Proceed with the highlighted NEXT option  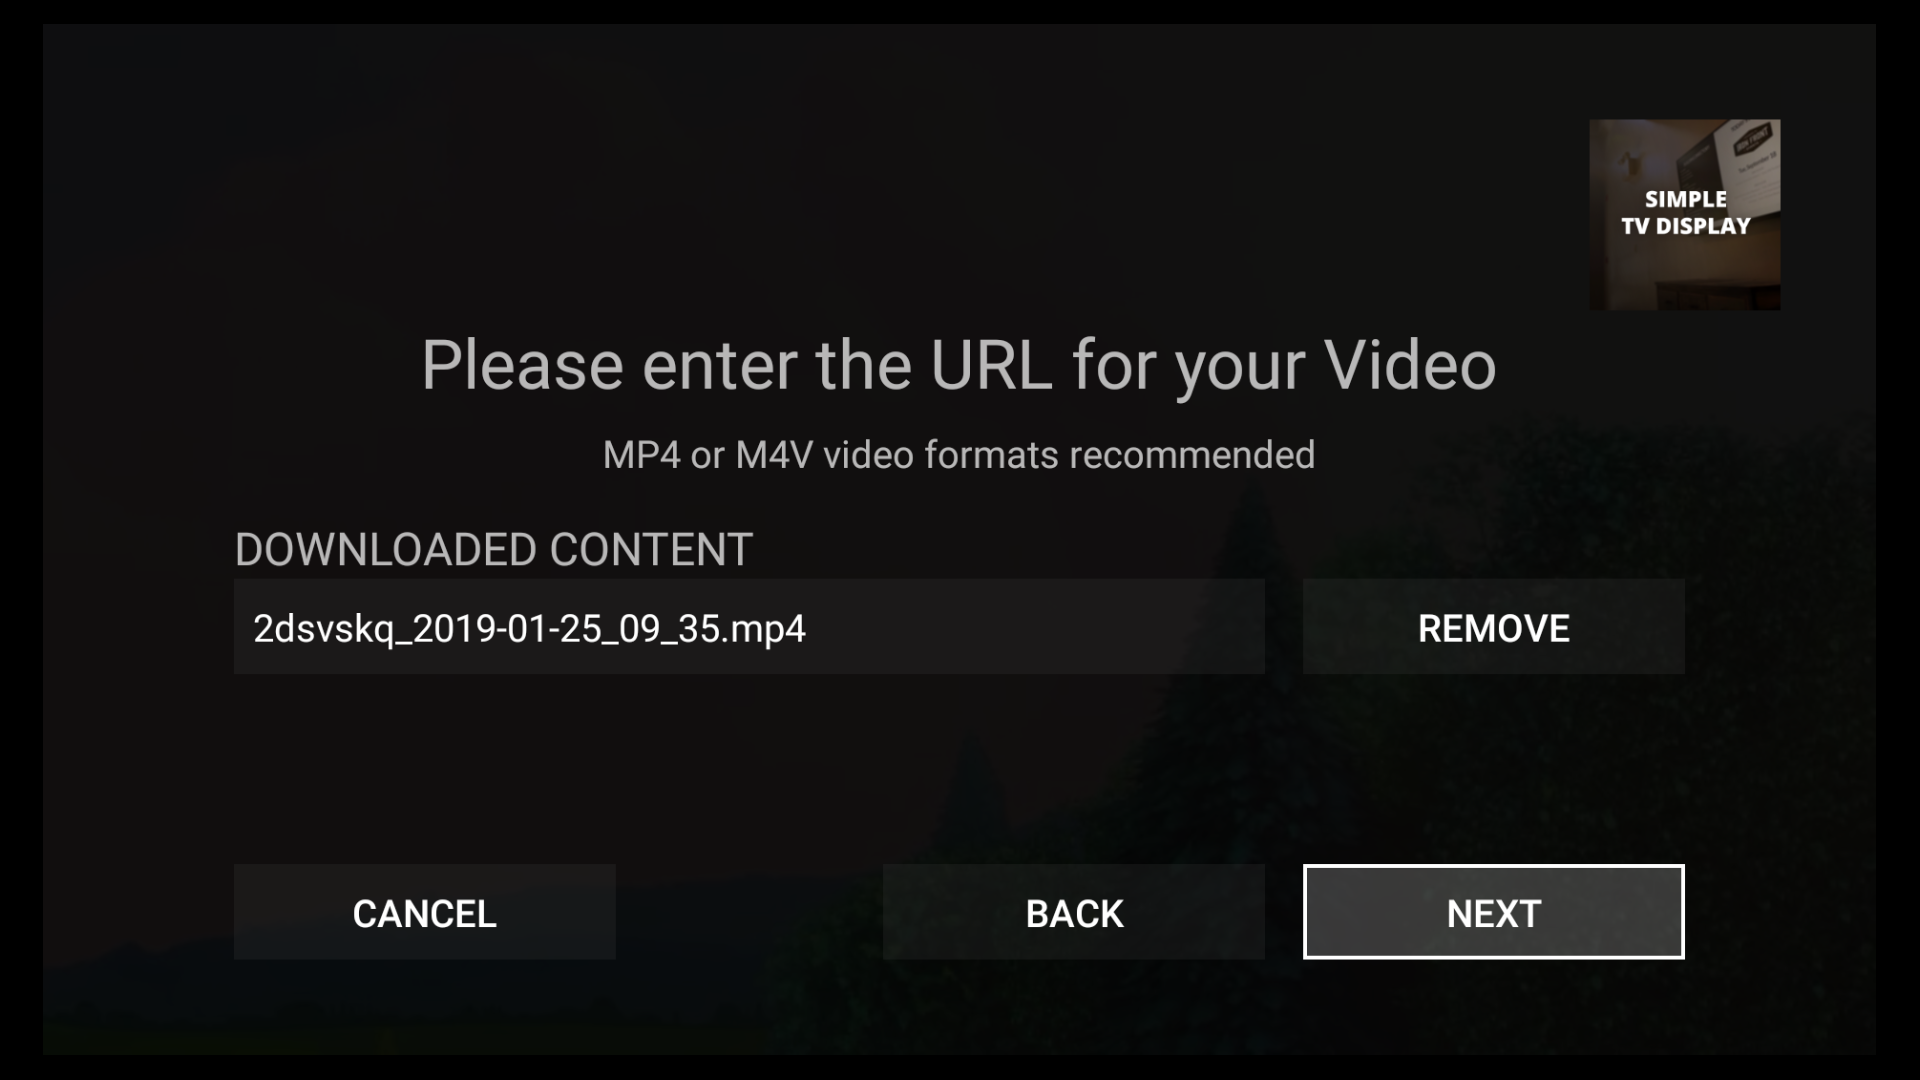pyautogui.click(x=1493, y=912)
